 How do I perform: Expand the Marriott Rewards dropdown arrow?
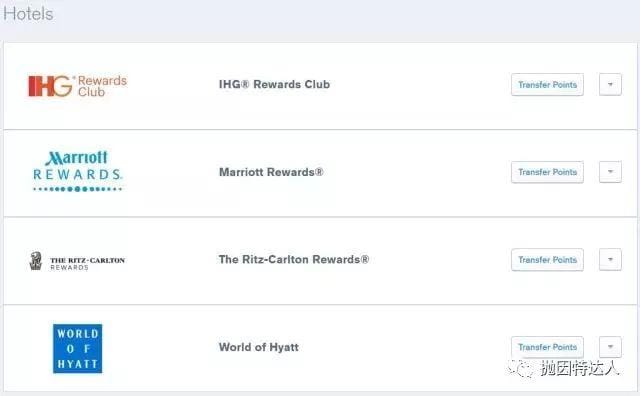610,172
